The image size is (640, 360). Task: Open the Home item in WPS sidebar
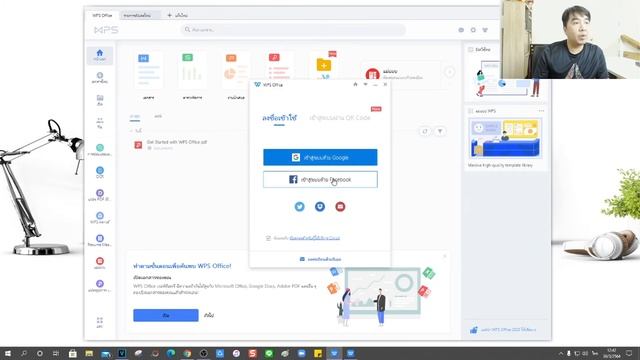pyautogui.click(x=100, y=55)
